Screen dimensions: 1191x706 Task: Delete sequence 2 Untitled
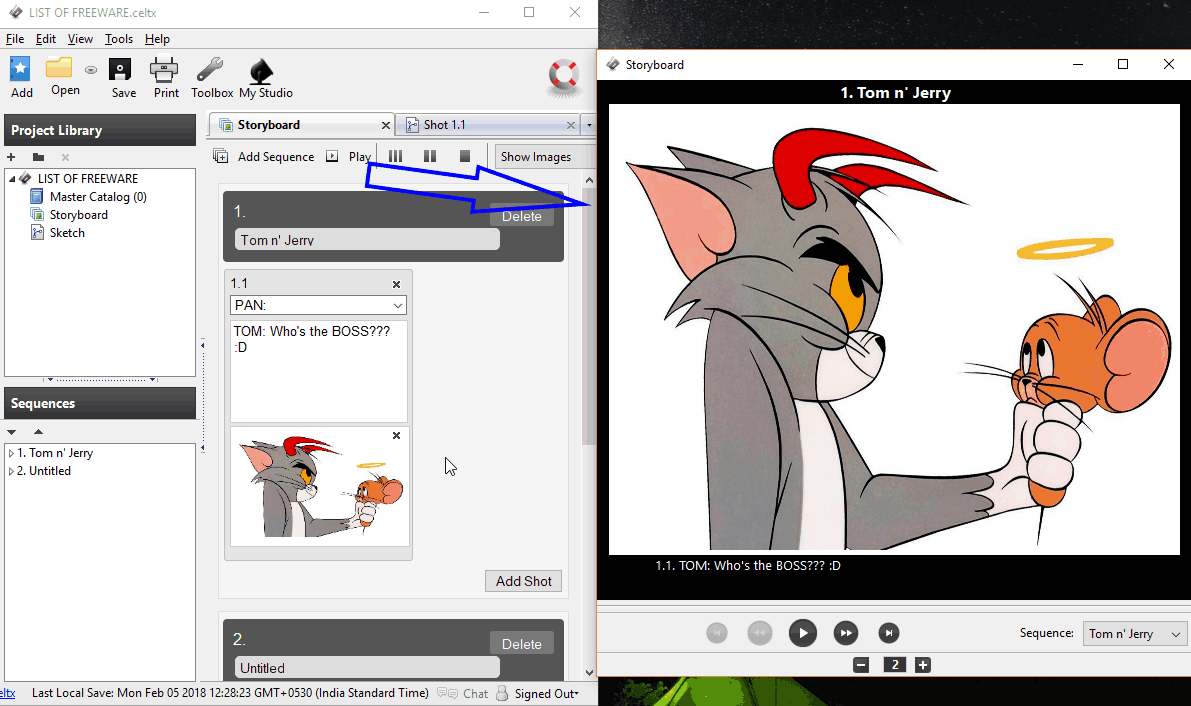coord(522,644)
